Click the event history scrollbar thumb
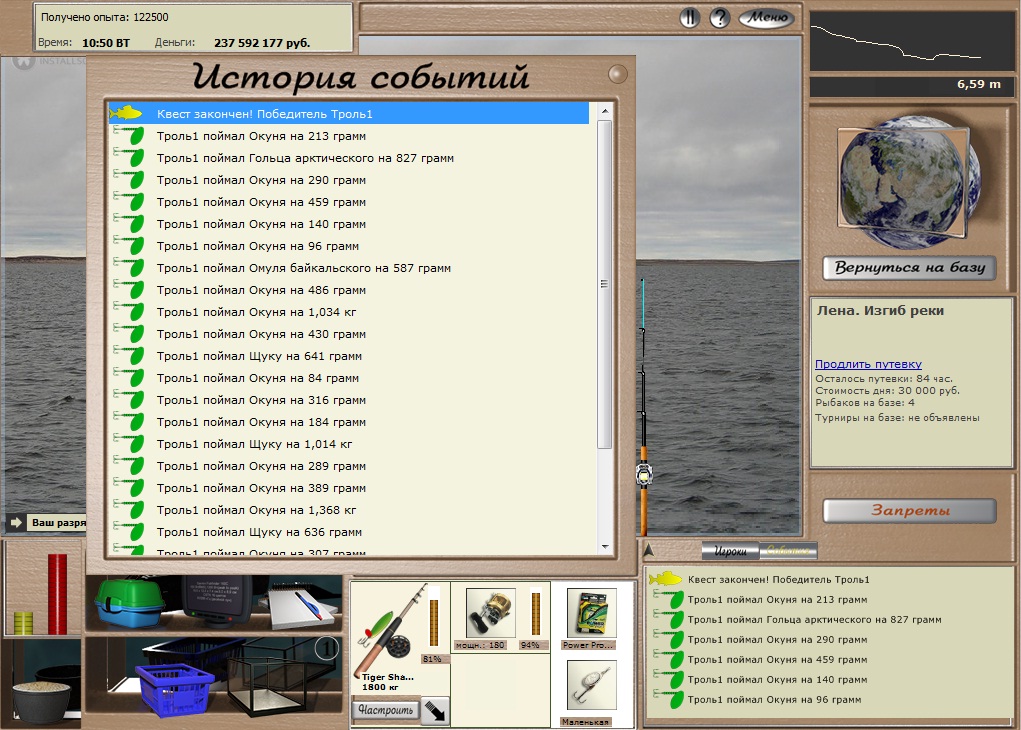Screen dimensions: 1021x730 [604, 283]
